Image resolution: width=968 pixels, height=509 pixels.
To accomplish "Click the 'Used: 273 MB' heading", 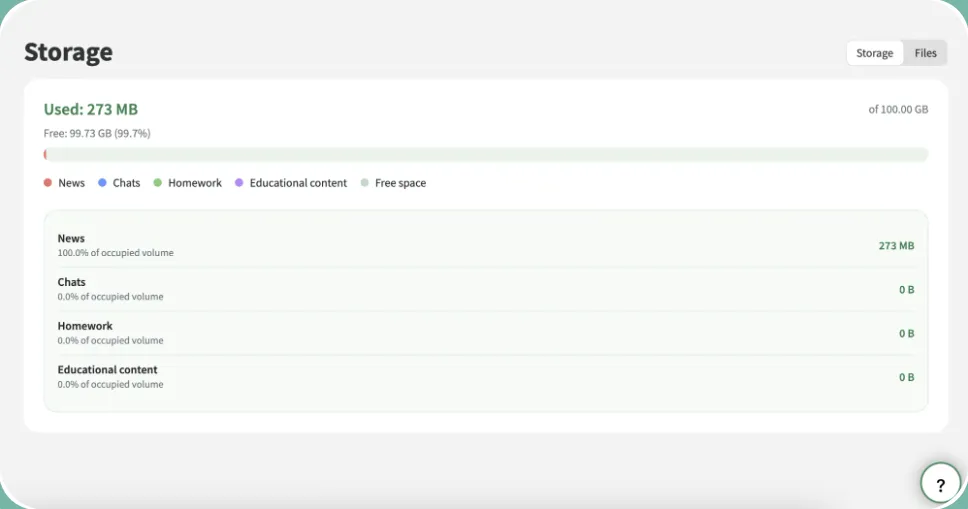I will coord(91,109).
